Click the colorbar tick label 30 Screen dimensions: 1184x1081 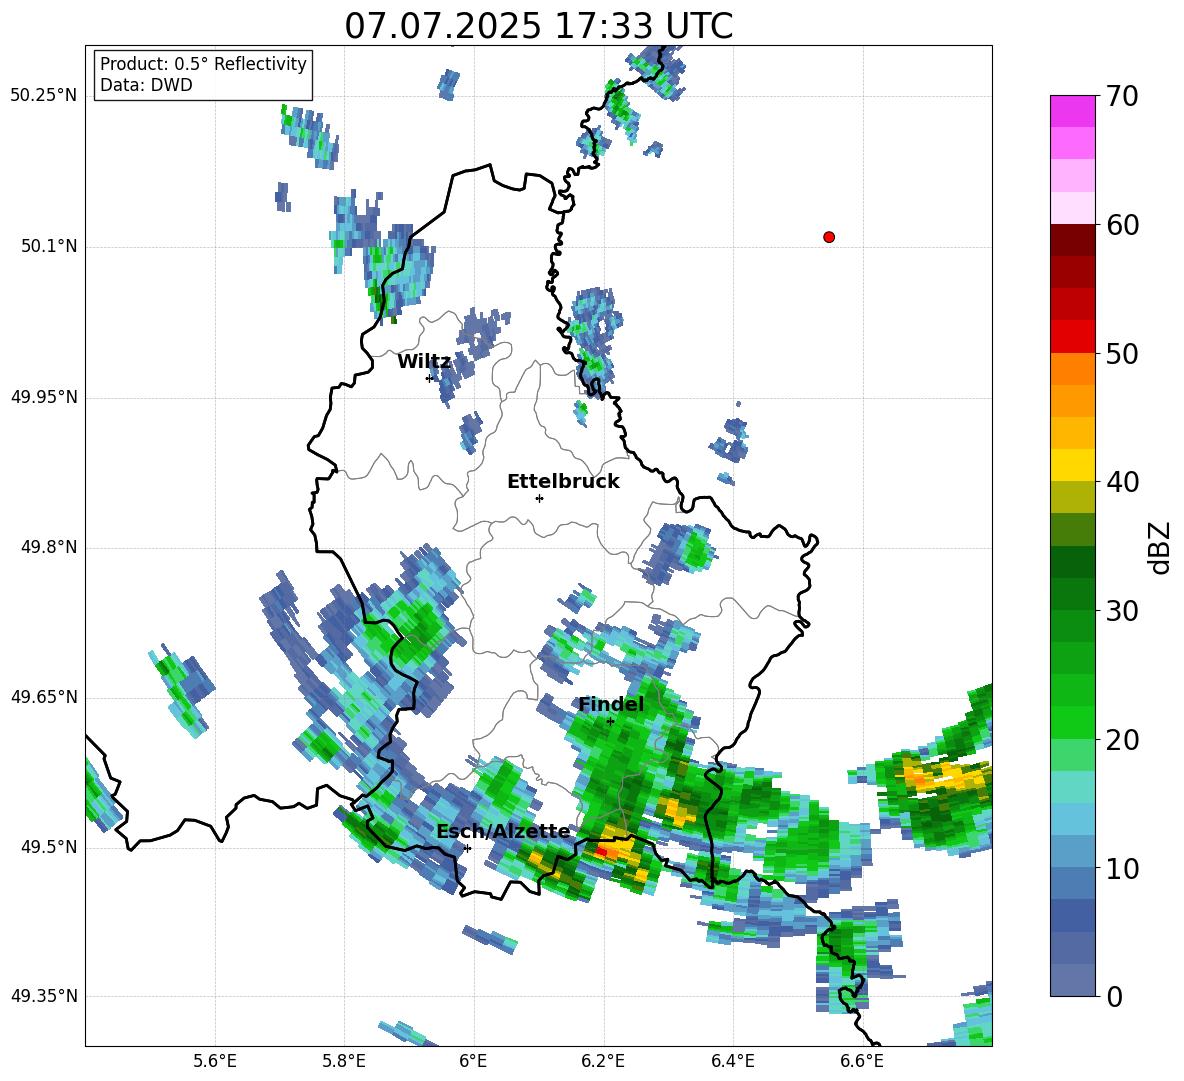point(1122,611)
